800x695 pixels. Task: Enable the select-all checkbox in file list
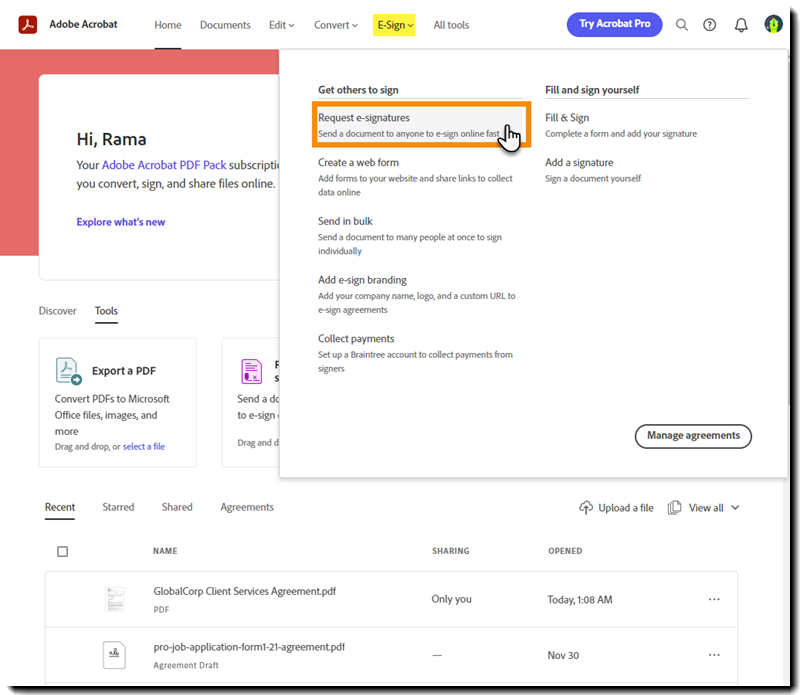click(63, 551)
